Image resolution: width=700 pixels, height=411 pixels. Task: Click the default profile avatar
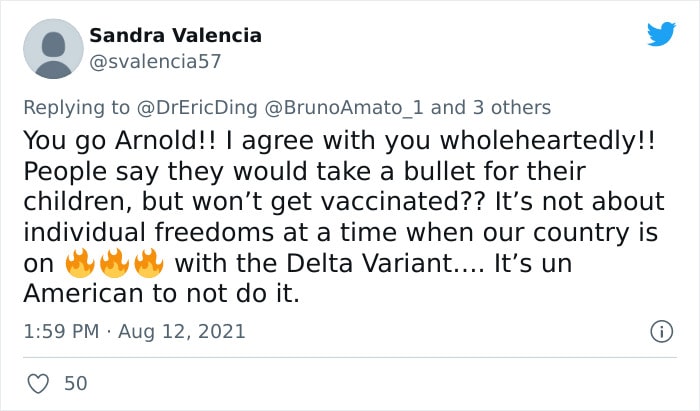pos(53,49)
